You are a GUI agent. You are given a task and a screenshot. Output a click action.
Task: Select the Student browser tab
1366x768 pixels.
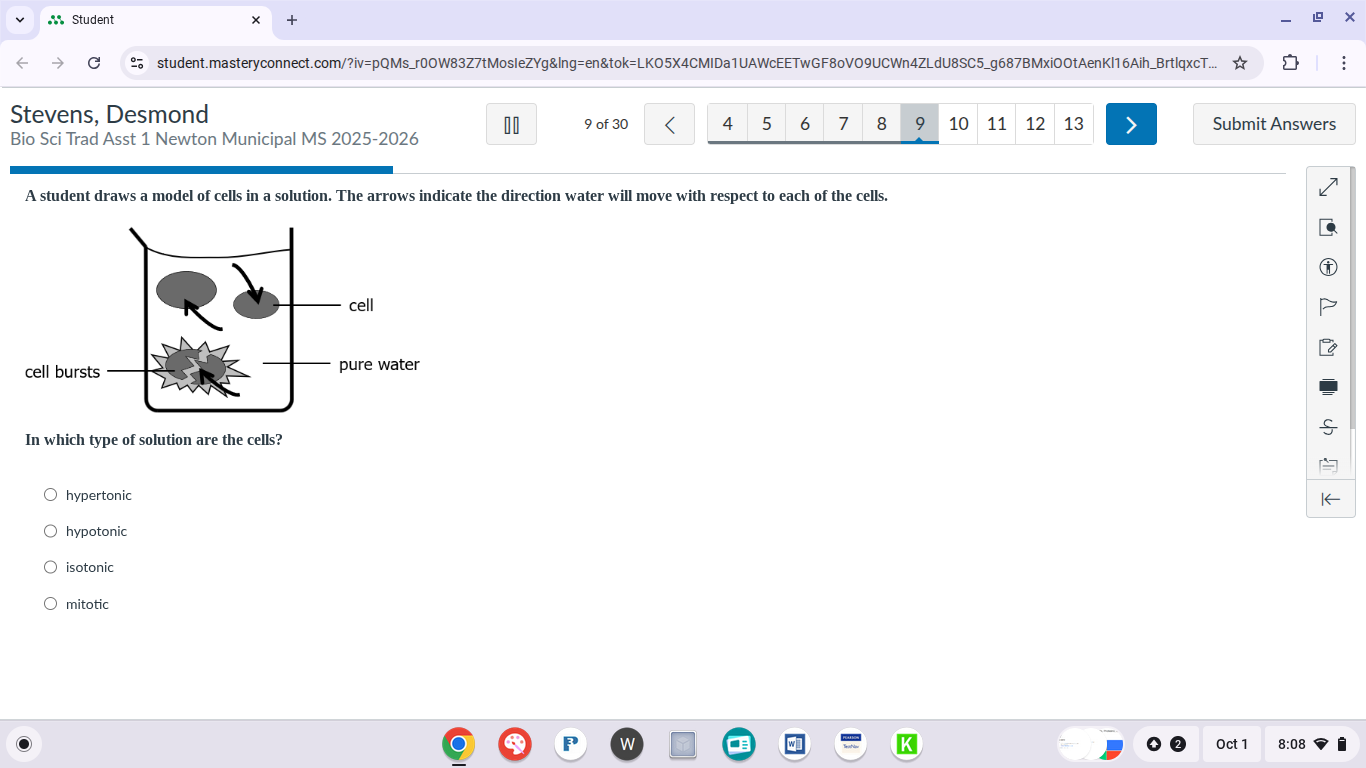[155, 20]
